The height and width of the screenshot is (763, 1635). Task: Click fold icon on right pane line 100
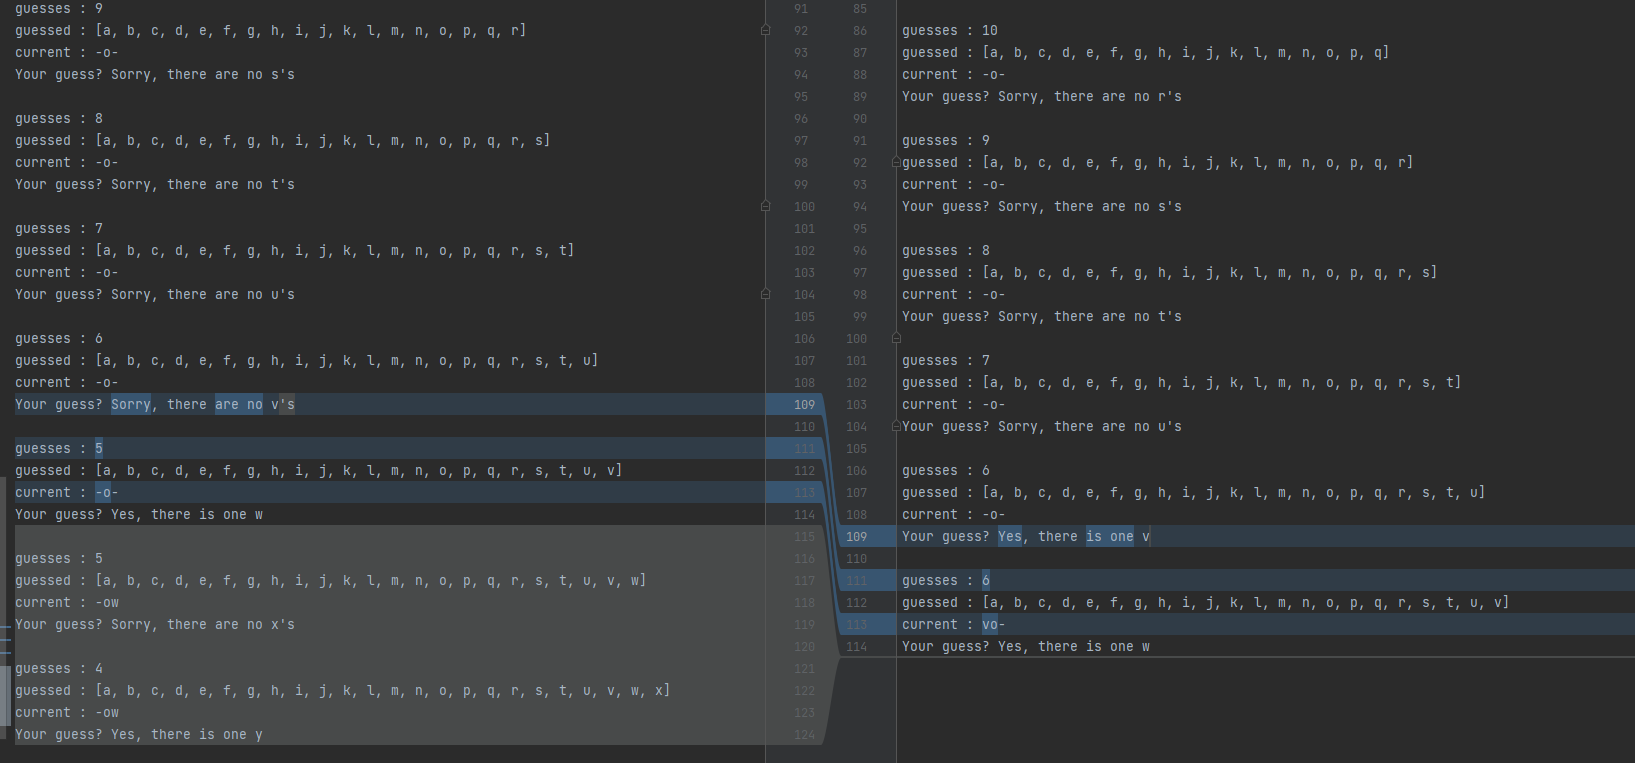click(x=896, y=338)
